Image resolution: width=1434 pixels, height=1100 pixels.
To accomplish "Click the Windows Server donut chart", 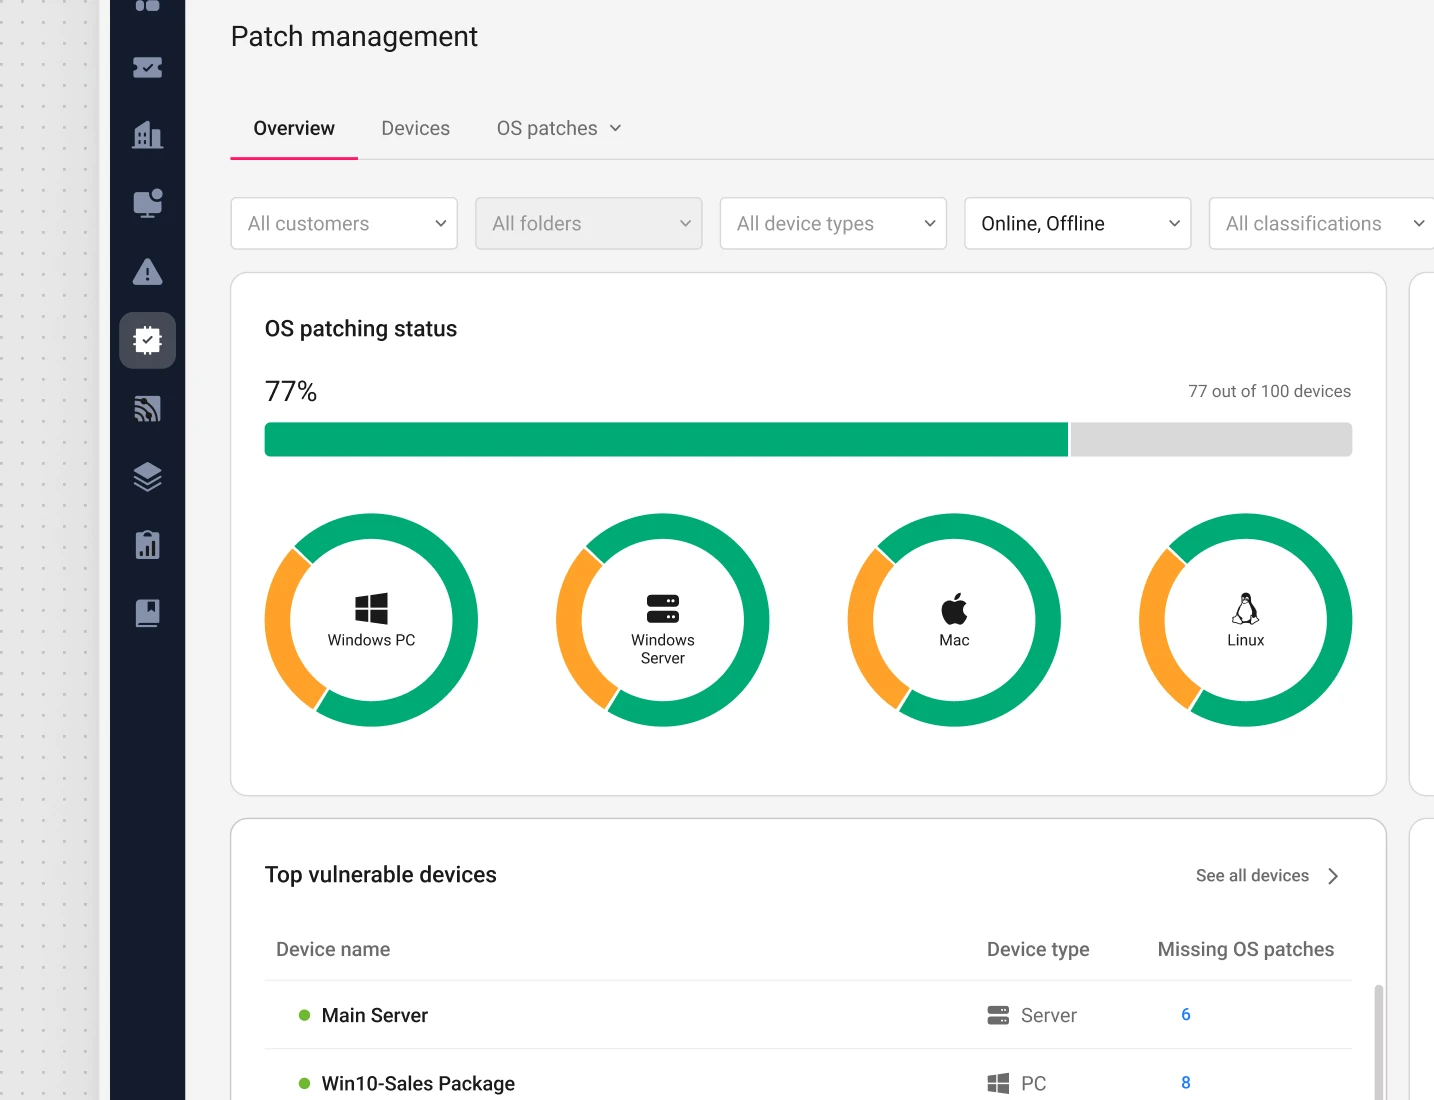I will tap(663, 620).
